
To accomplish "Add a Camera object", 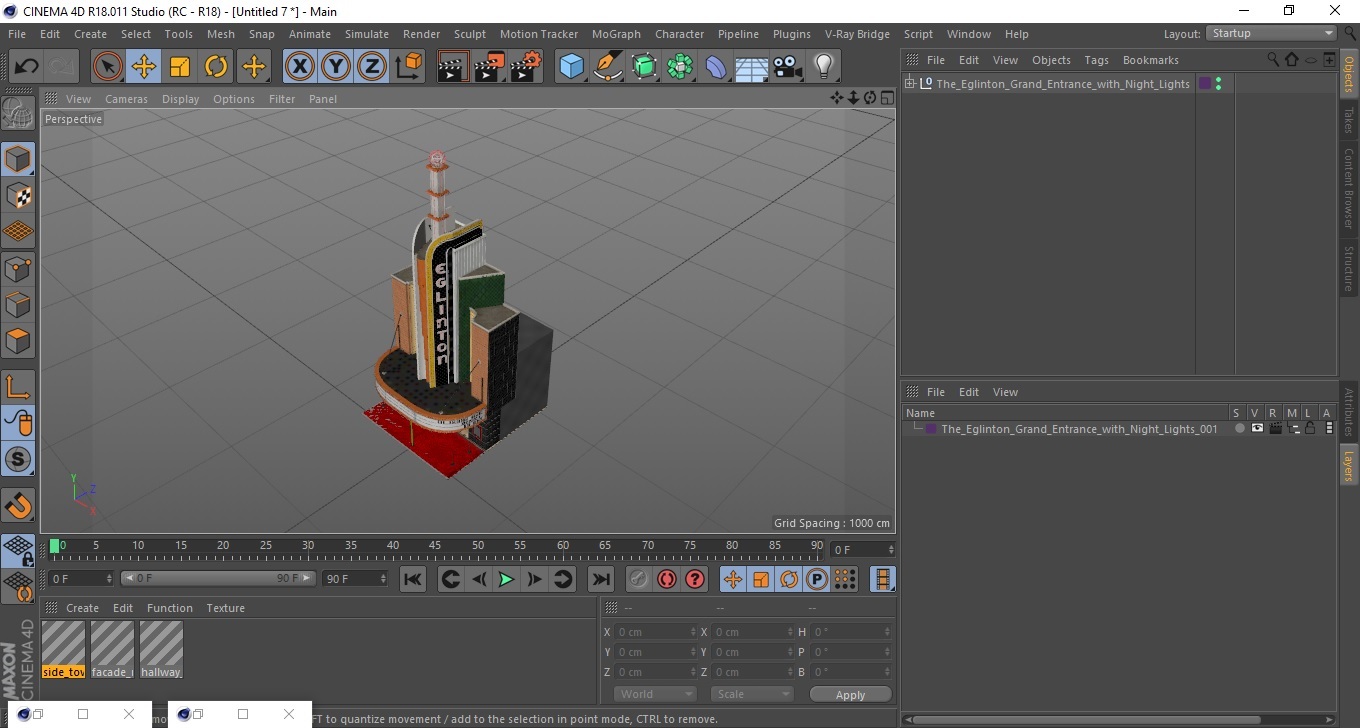I will click(x=788, y=67).
